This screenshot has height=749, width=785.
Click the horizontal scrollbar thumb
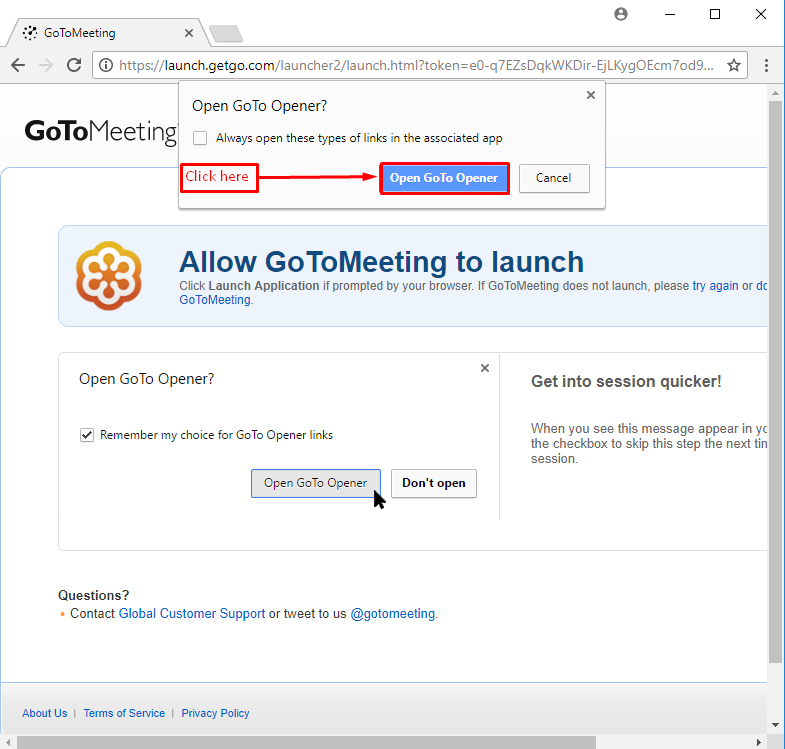click(x=306, y=742)
